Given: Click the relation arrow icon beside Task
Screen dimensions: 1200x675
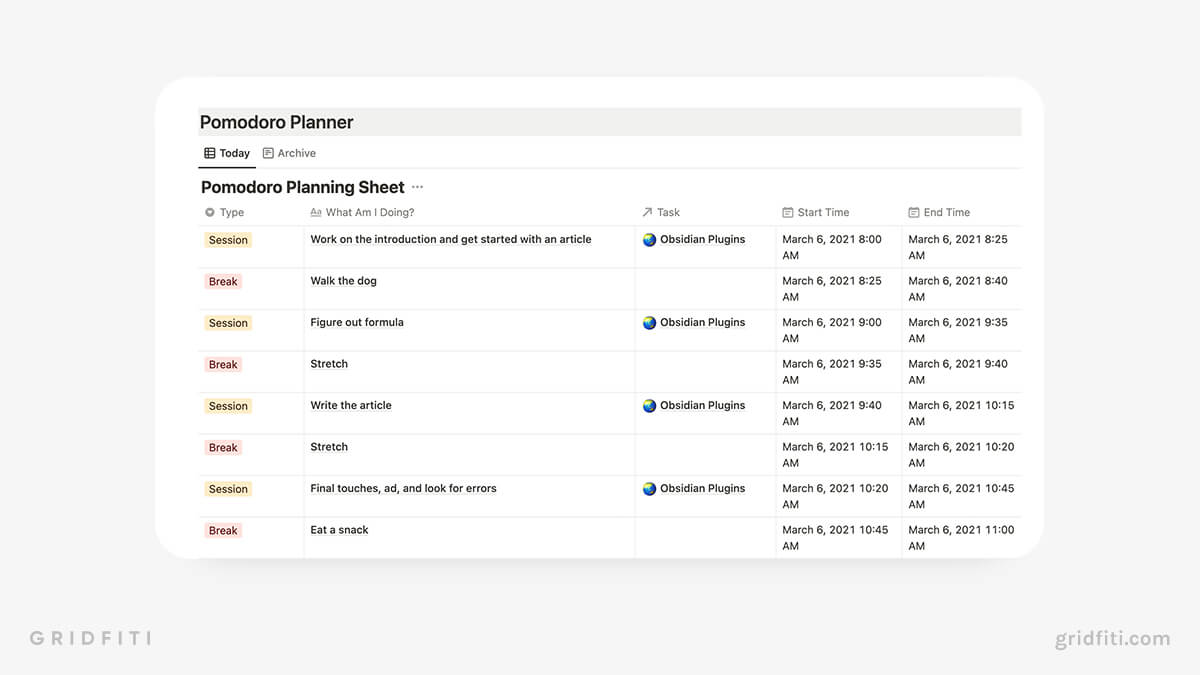Looking at the screenshot, I should 647,212.
